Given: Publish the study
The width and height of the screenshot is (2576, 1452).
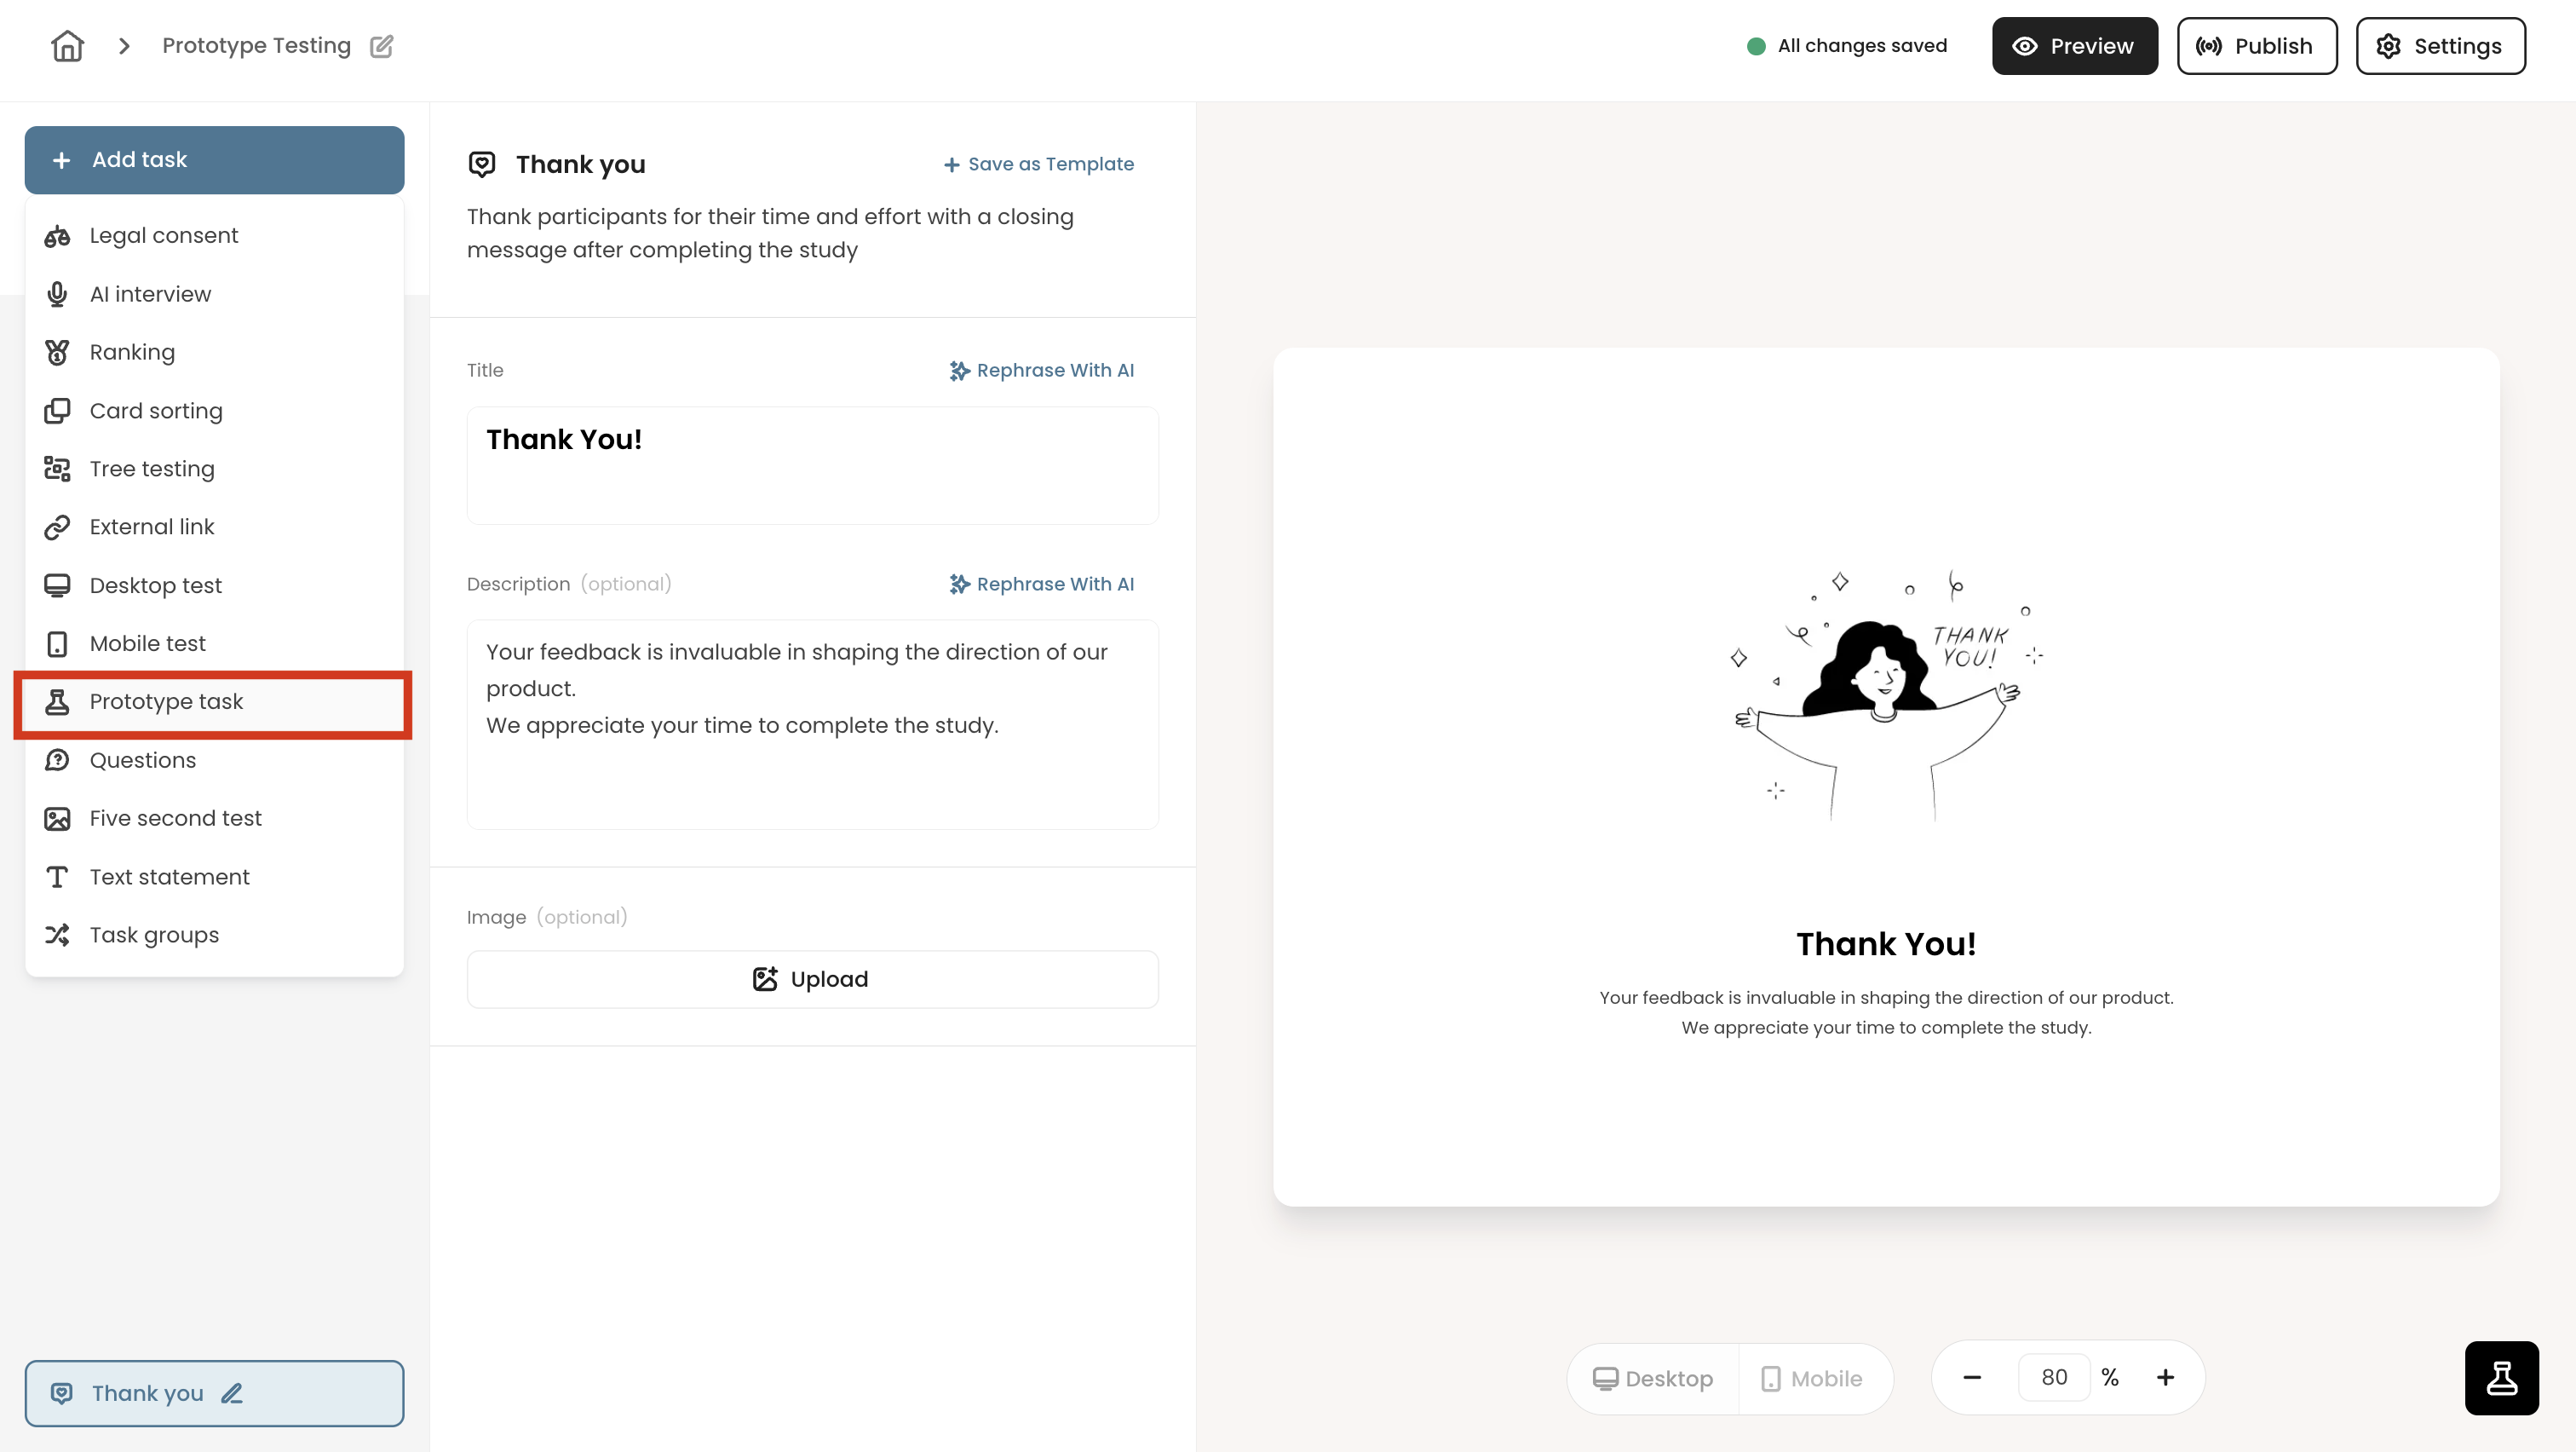Looking at the screenshot, I should pos(2257,46).
